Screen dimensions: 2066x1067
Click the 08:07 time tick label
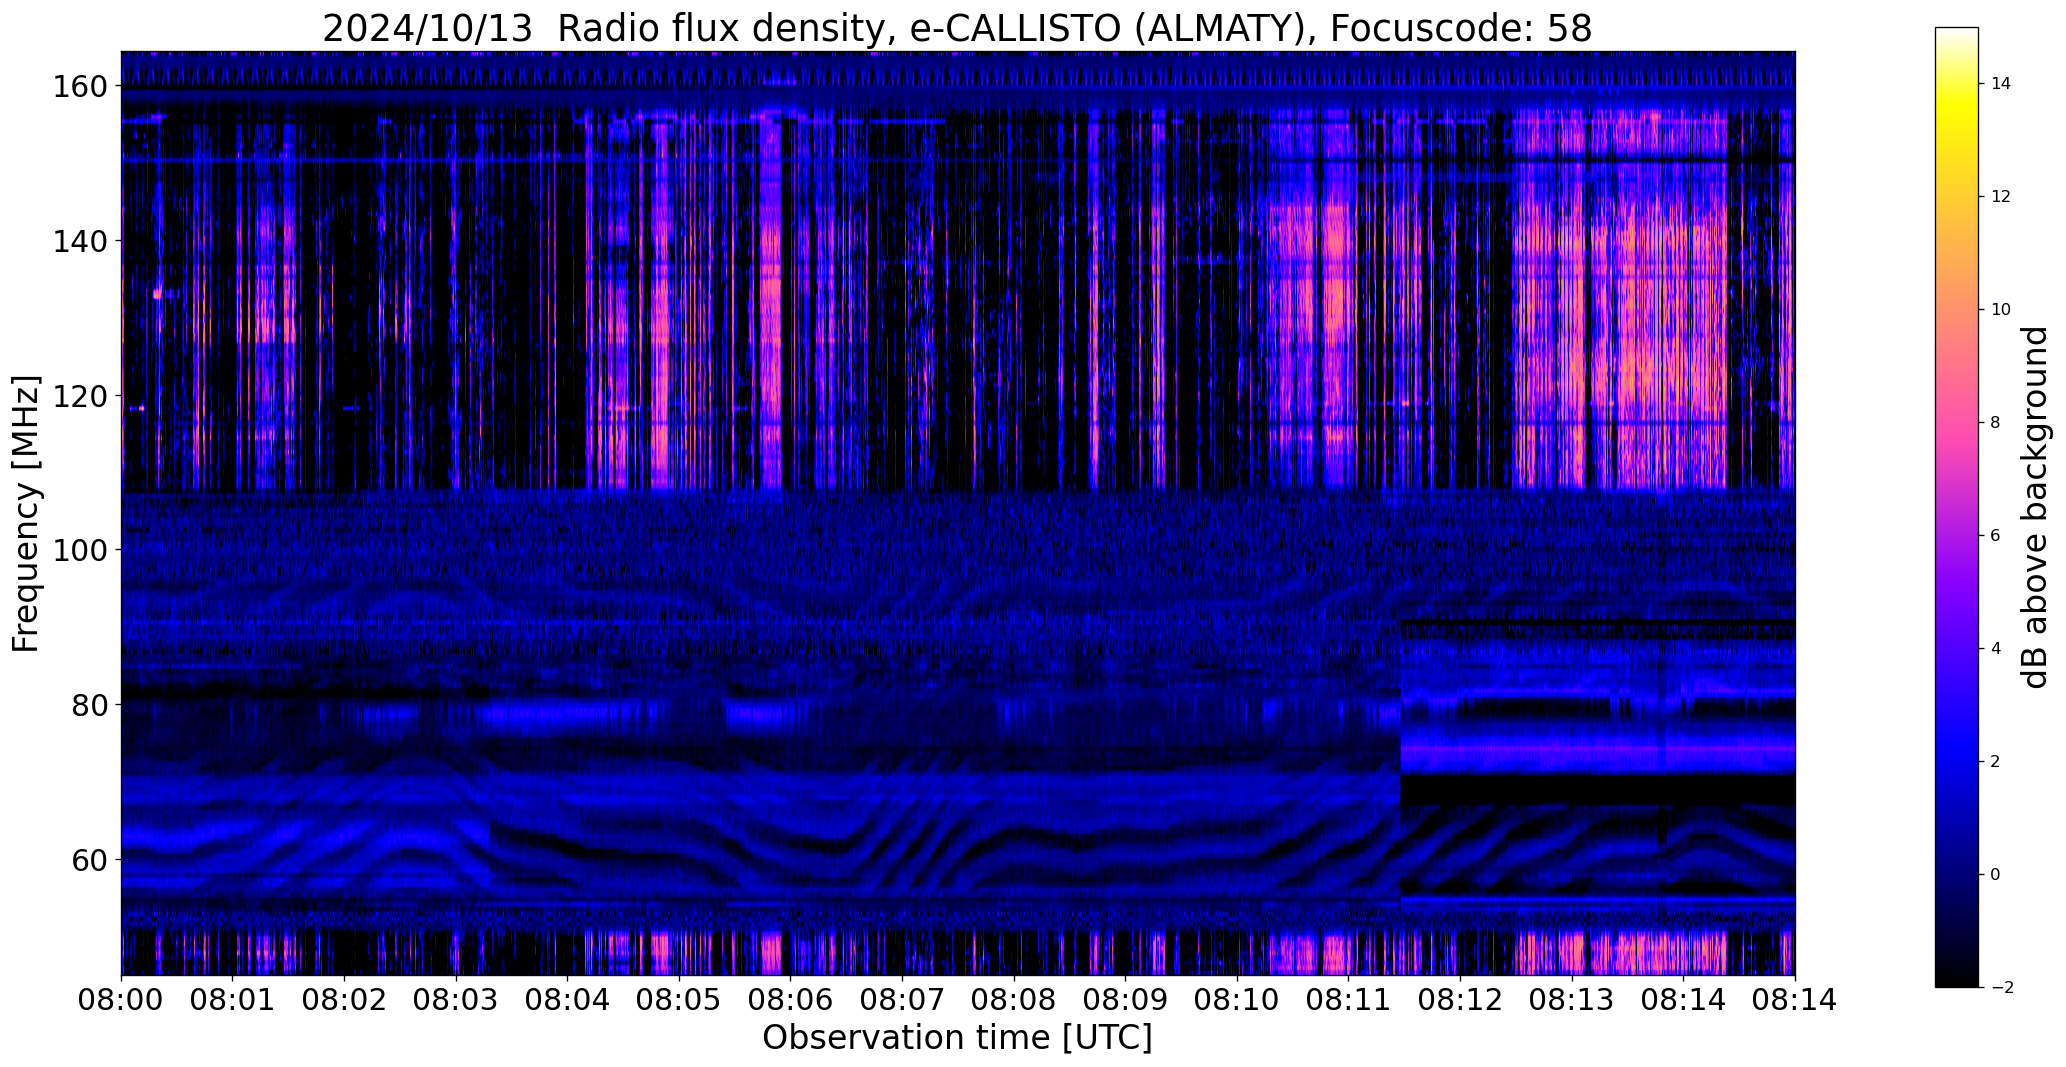(902, 1000)
